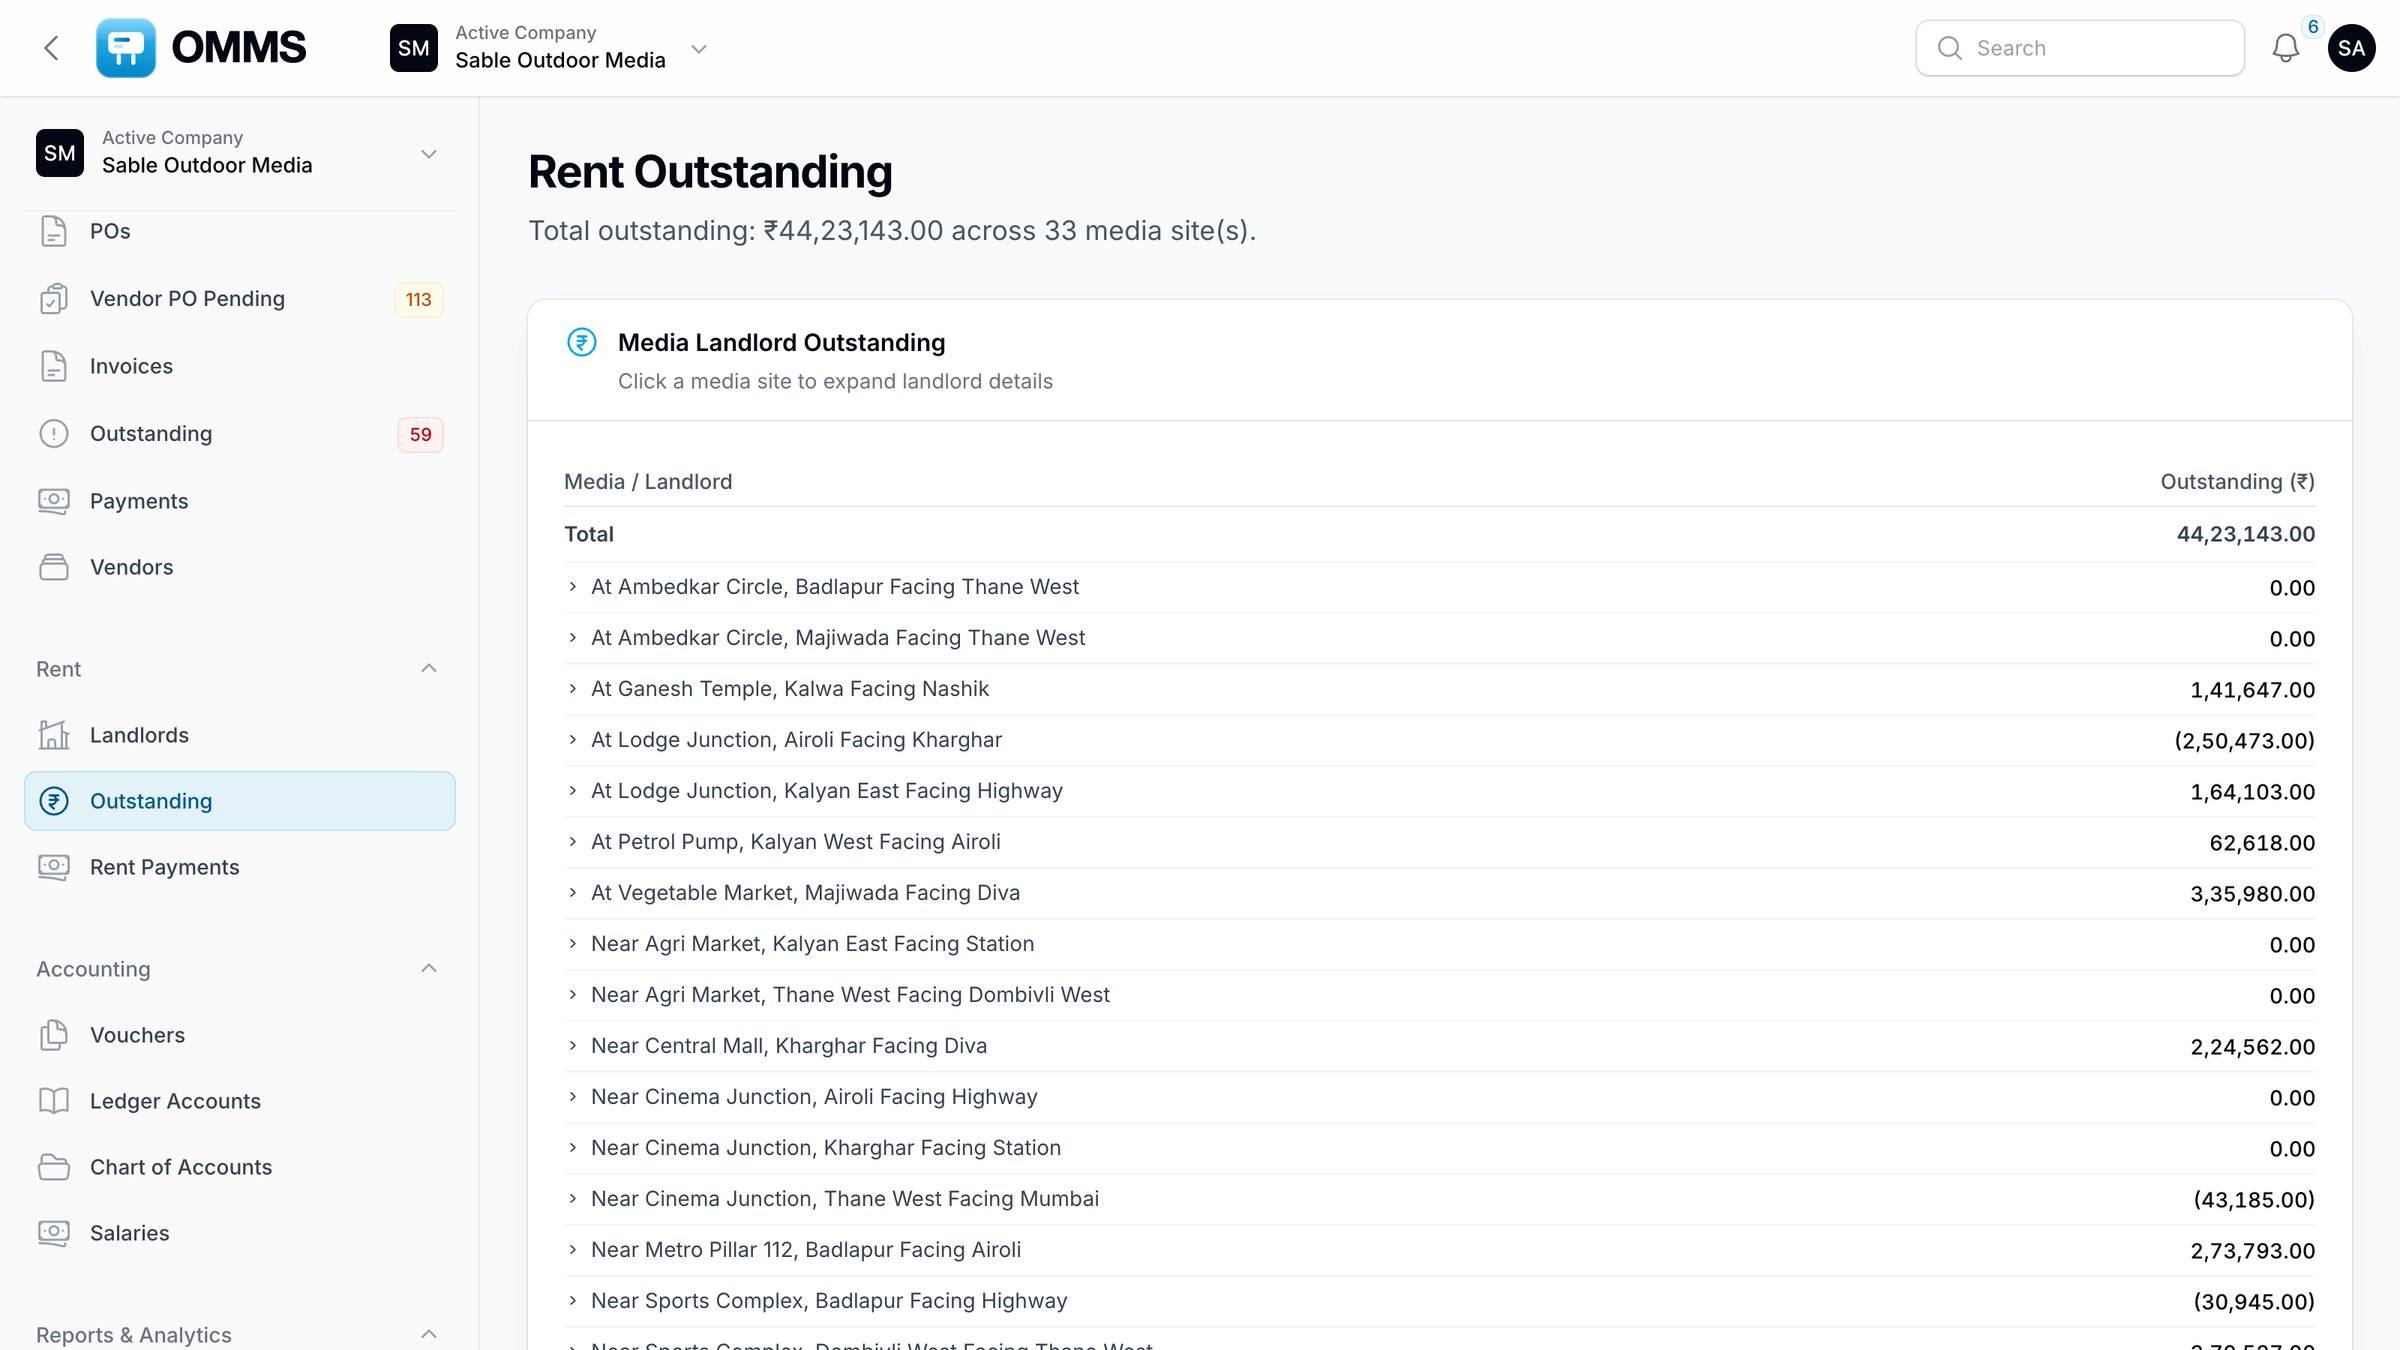2400x1350 pixels.
Task: Collapse the Accounting section
Action: pyautogui.click(x=429, y=968)
